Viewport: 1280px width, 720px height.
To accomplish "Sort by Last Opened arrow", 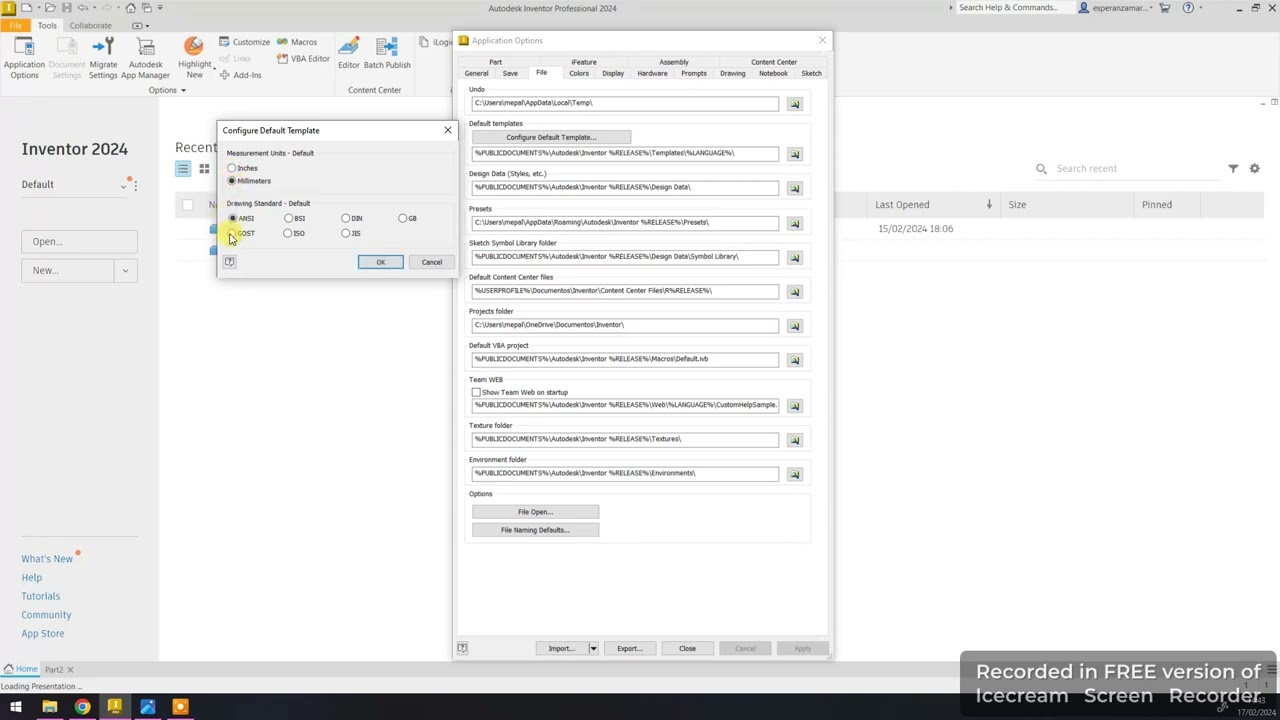I will (x=989, y=205).
